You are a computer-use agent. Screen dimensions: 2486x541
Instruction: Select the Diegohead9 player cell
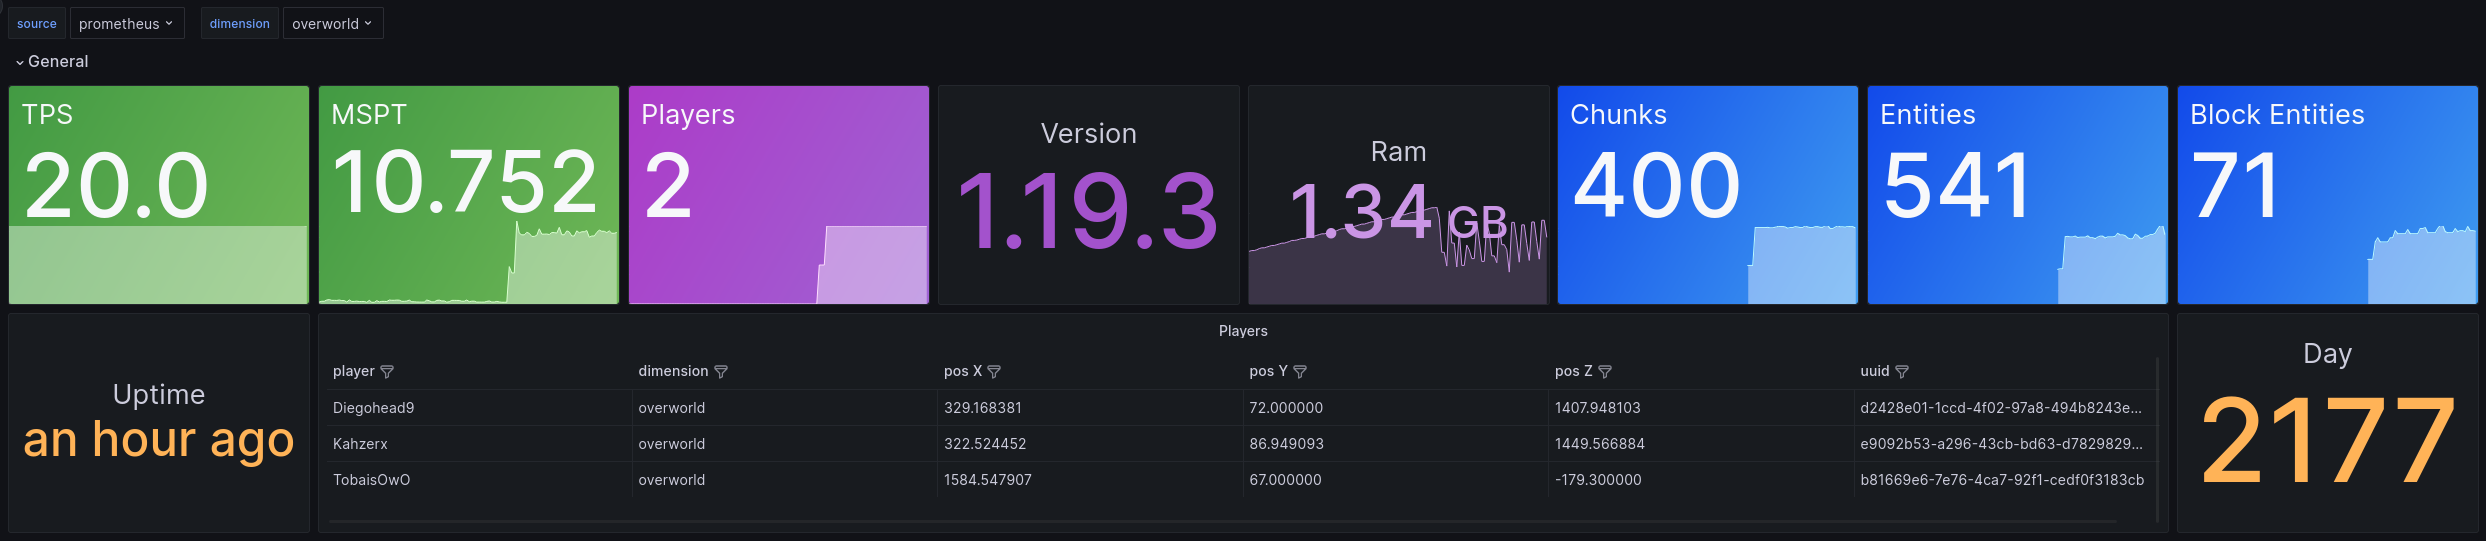[x=373, y=408]
